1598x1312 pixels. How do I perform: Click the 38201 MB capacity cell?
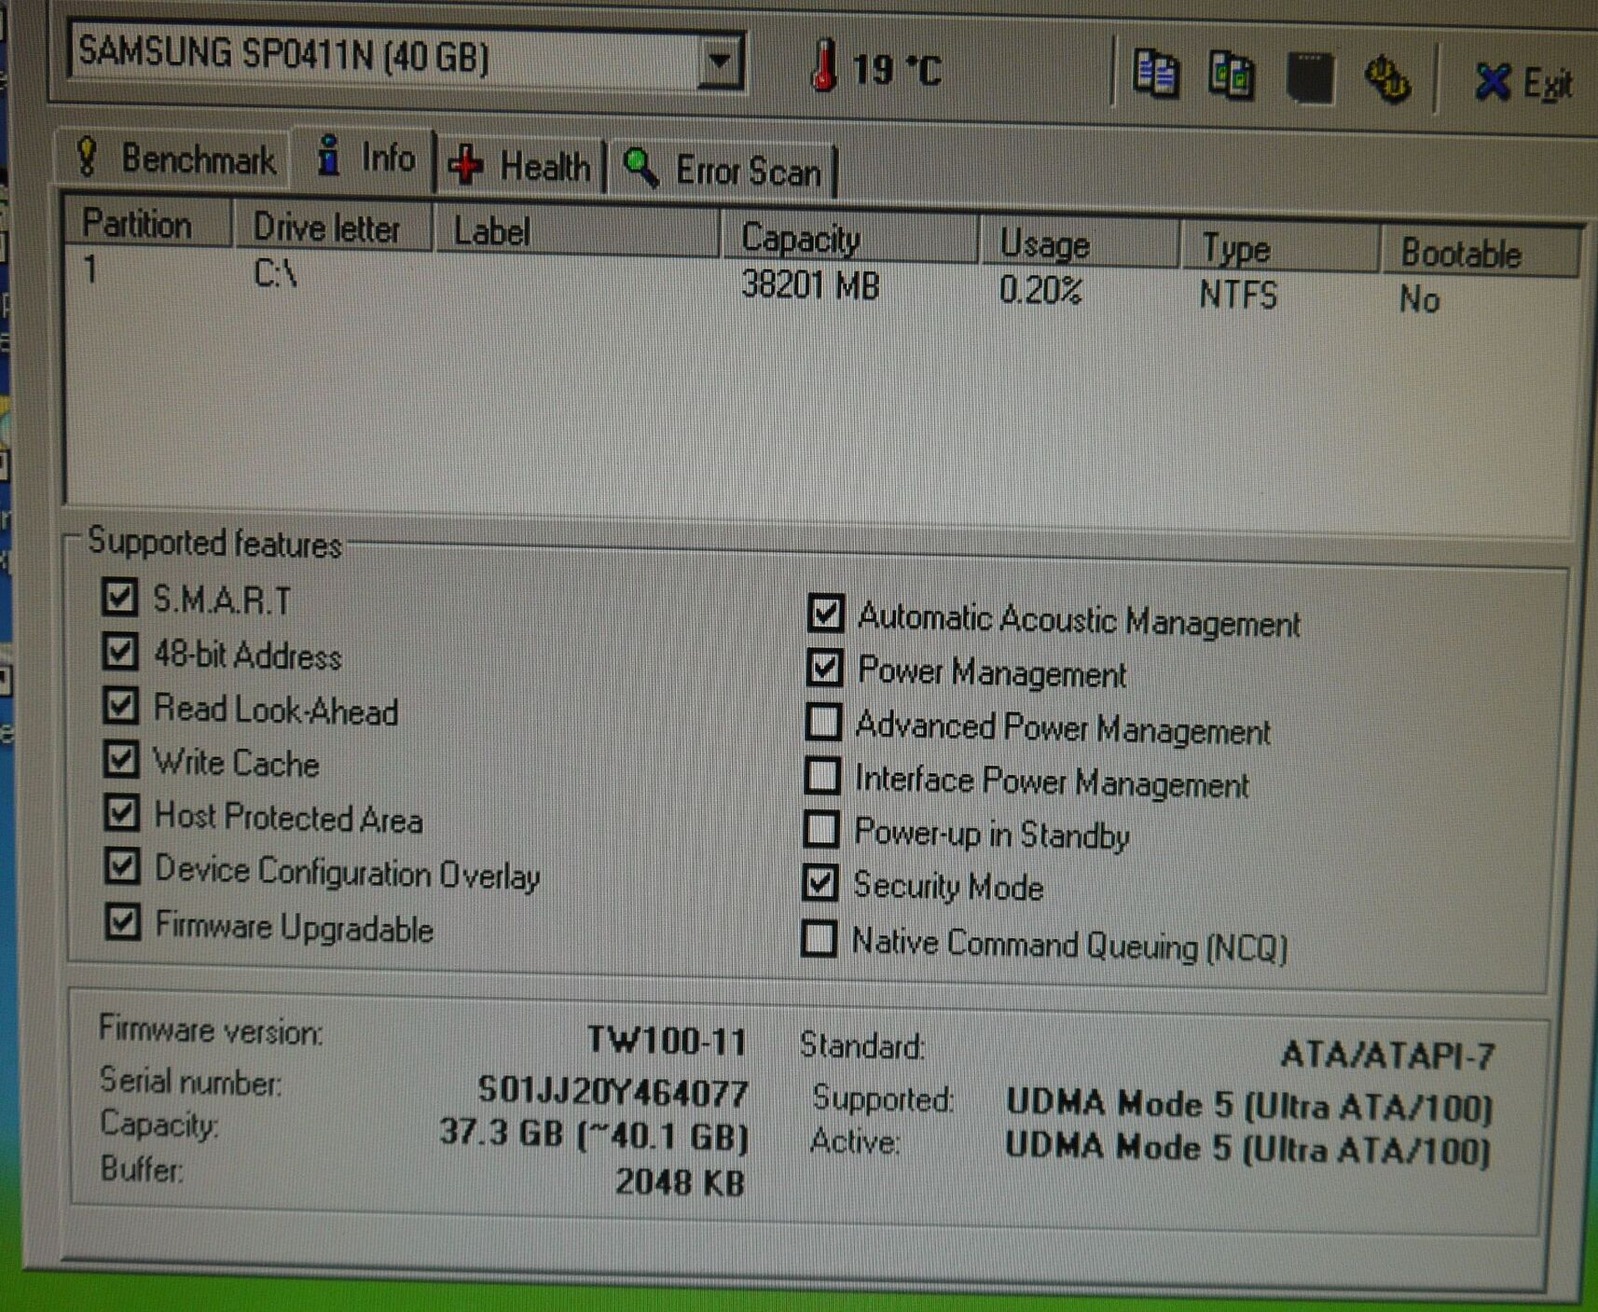(810, 286)
